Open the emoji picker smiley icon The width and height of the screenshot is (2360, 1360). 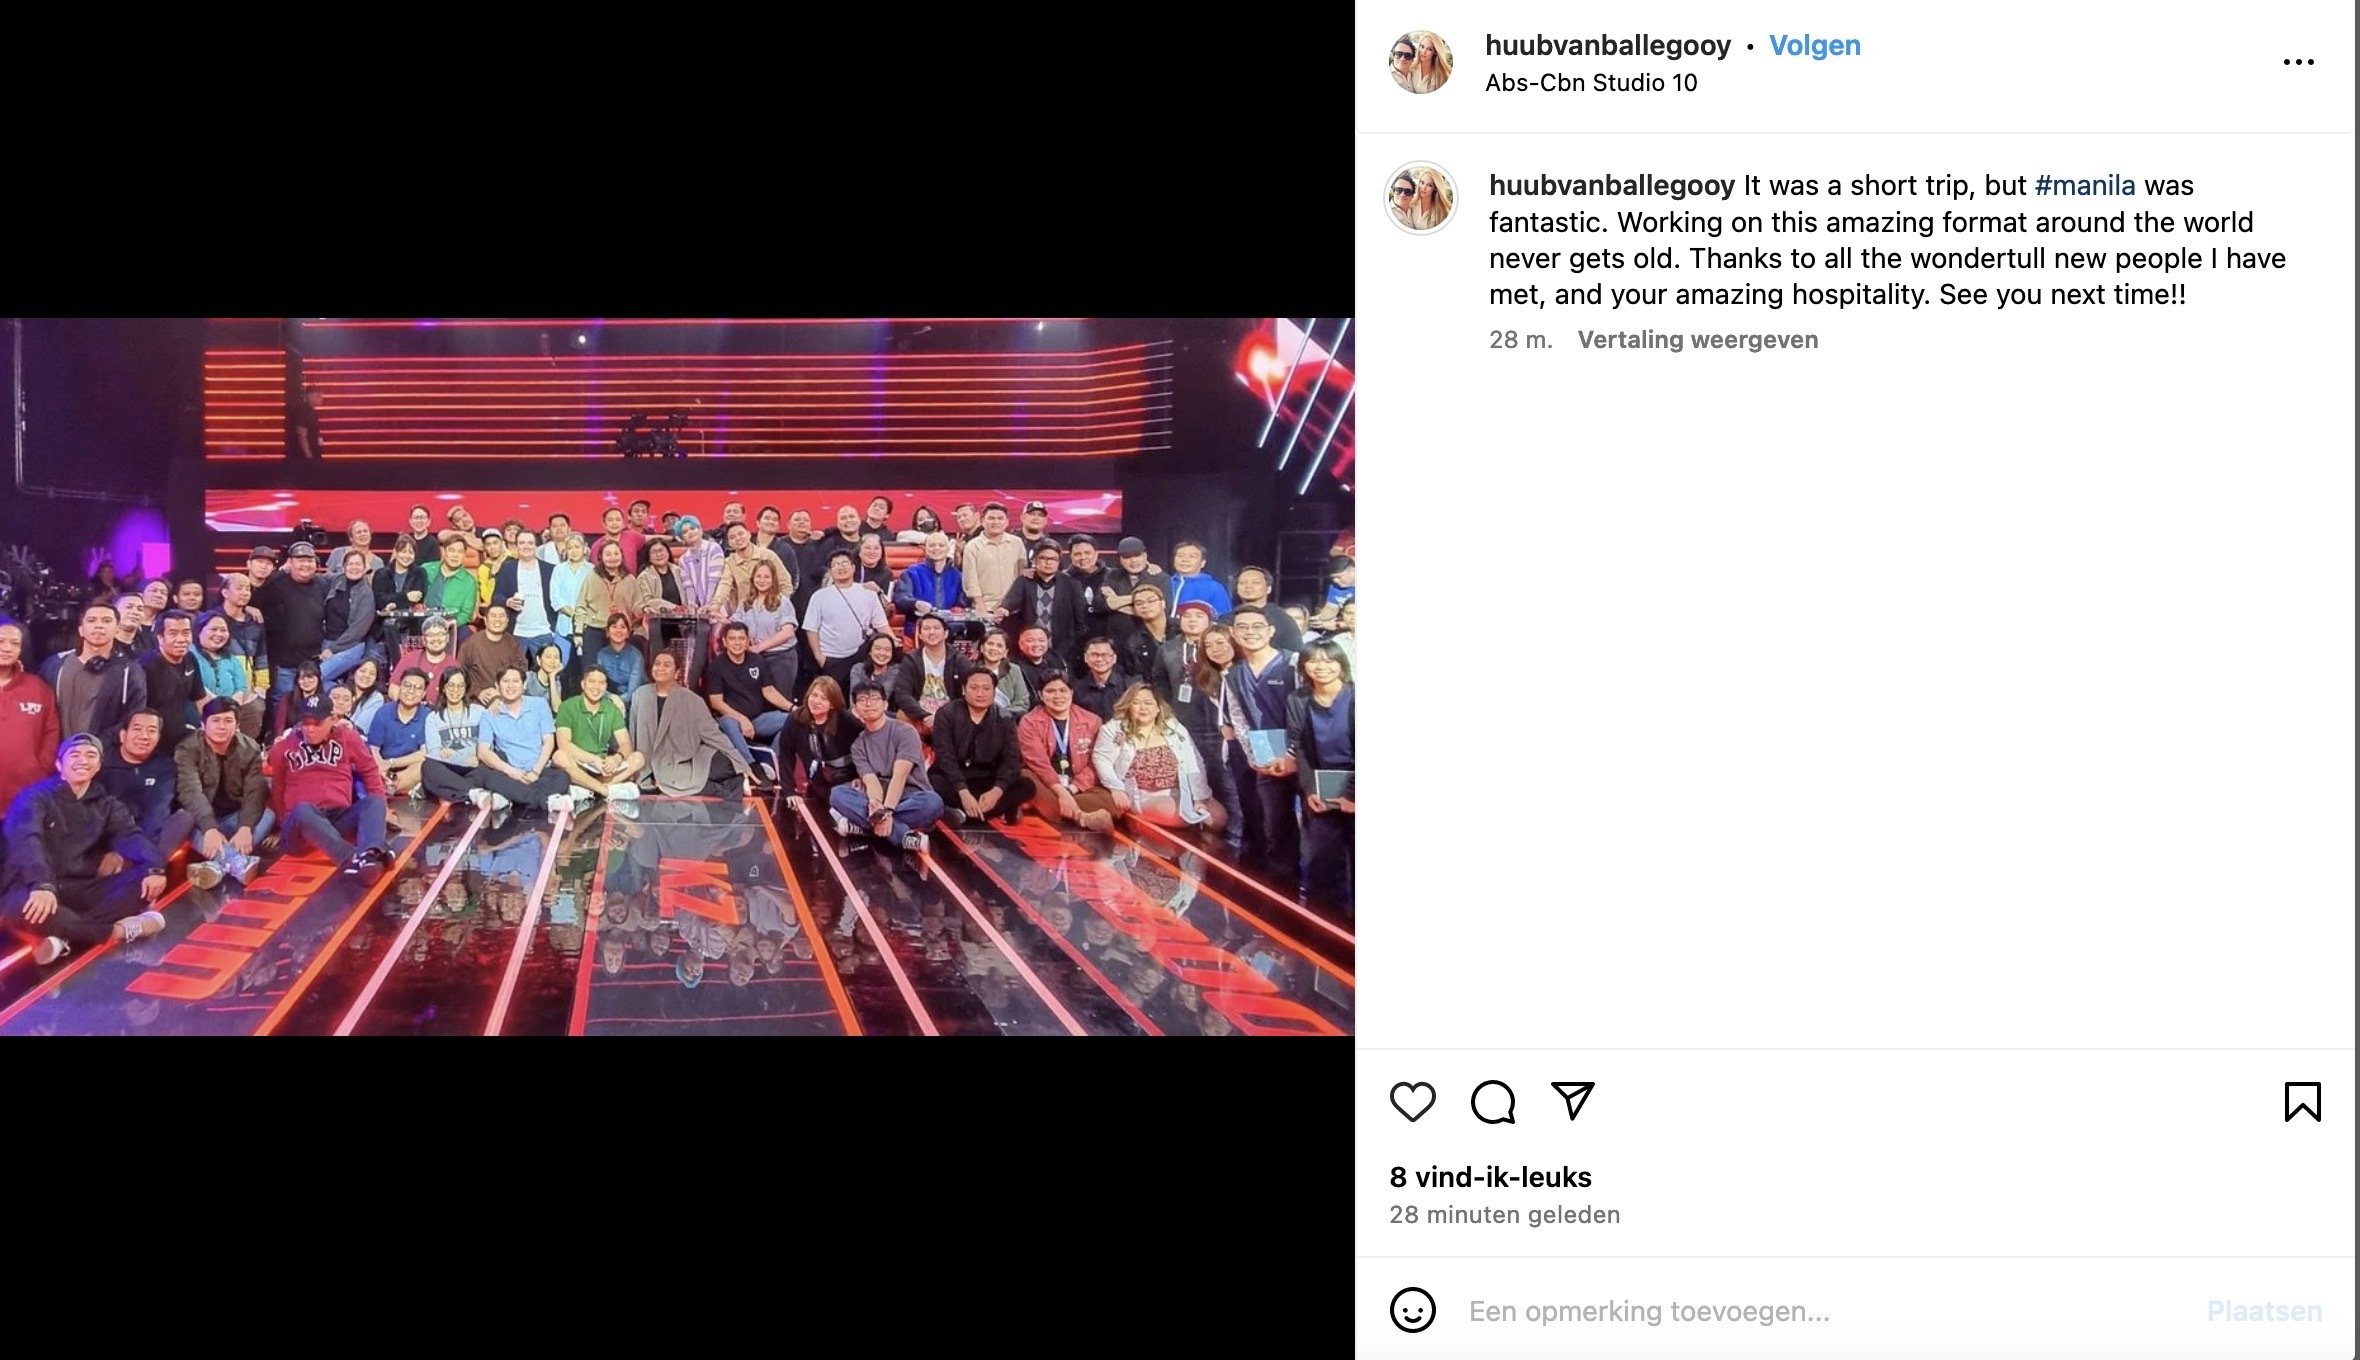(1412, 1310)
